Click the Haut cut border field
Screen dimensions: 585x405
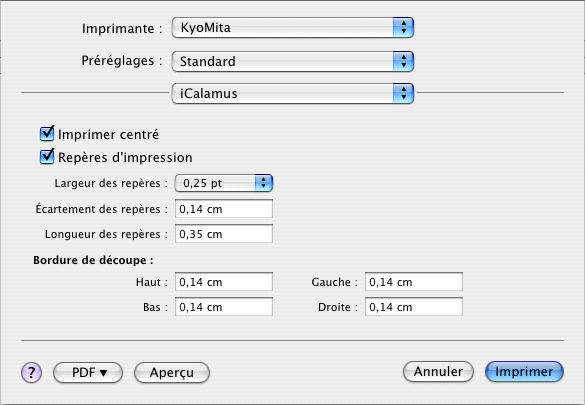tap(224, 282)
